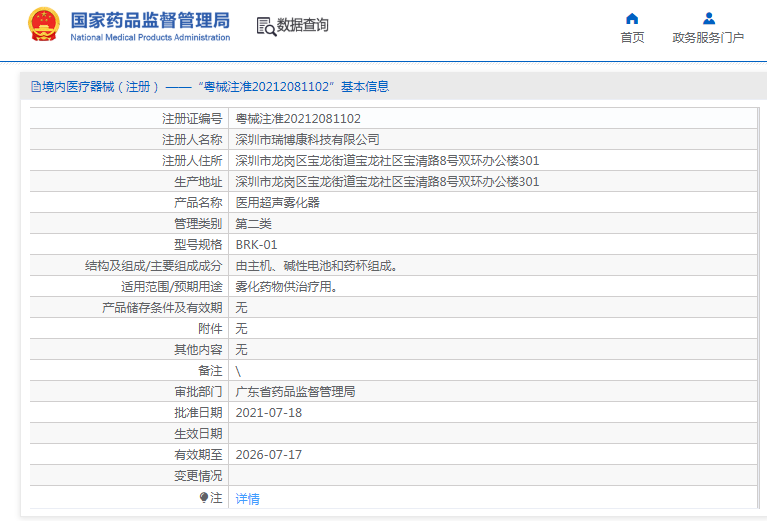Click the 批准日期 label
The width and height of the screenshot is (767, 521).
click(x=198, y=413)
